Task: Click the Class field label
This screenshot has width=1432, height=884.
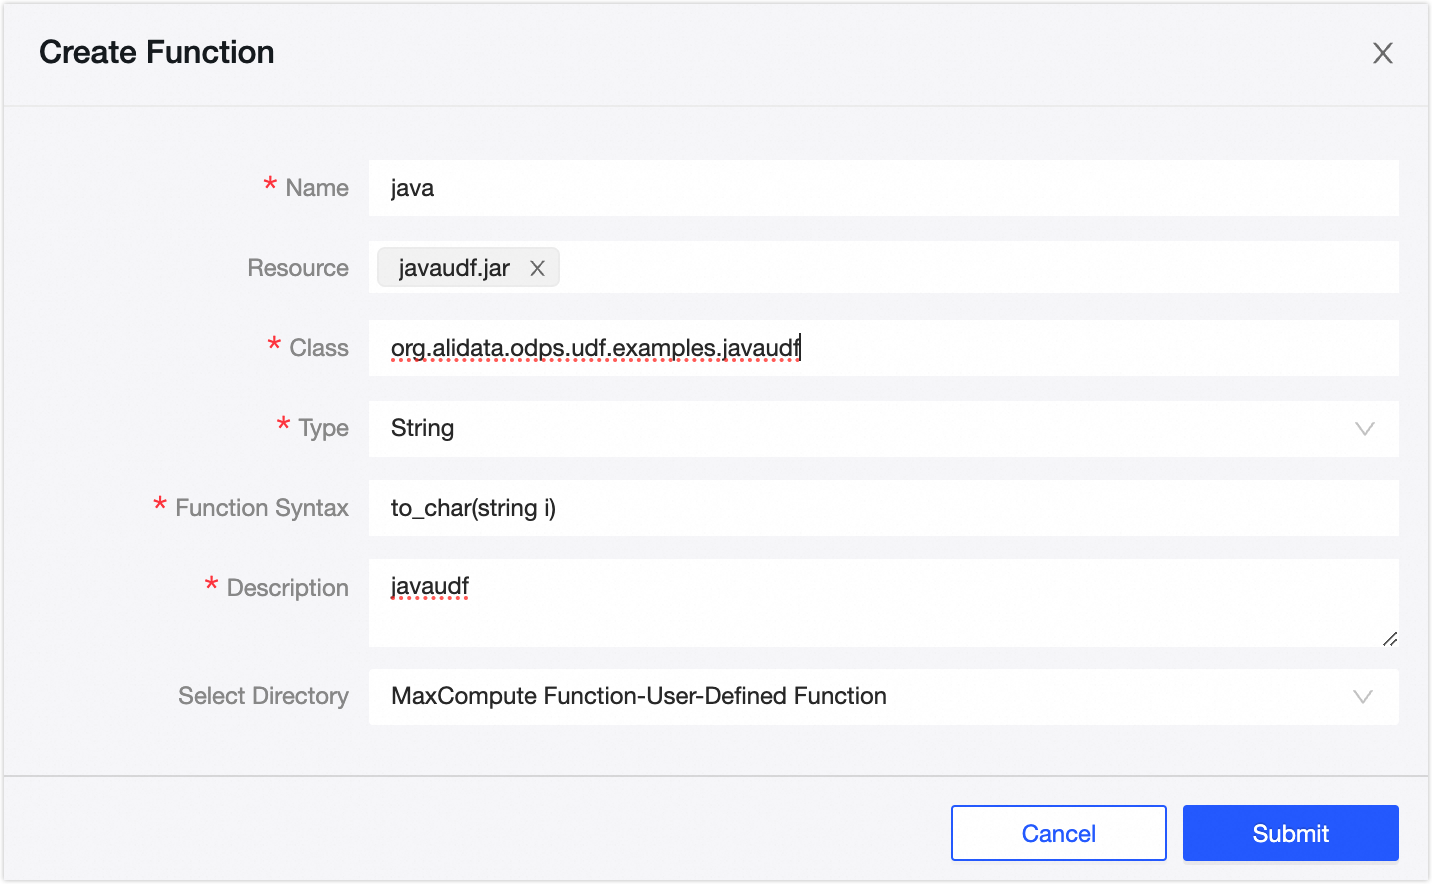Action: click(319, 348)
